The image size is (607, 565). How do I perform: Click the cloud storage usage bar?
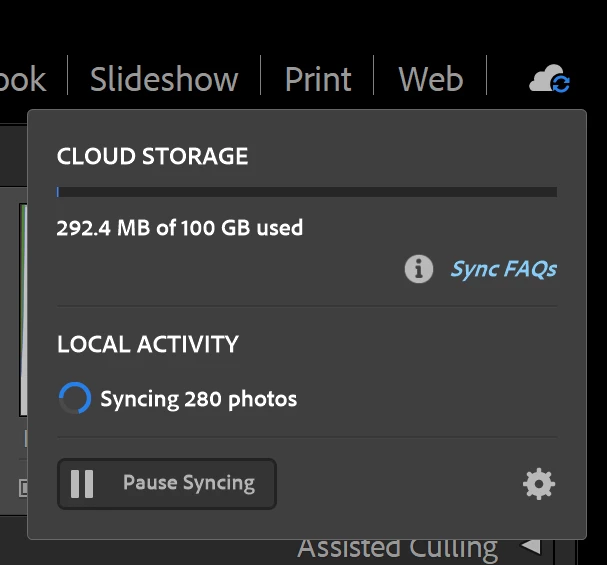[307, 192]
